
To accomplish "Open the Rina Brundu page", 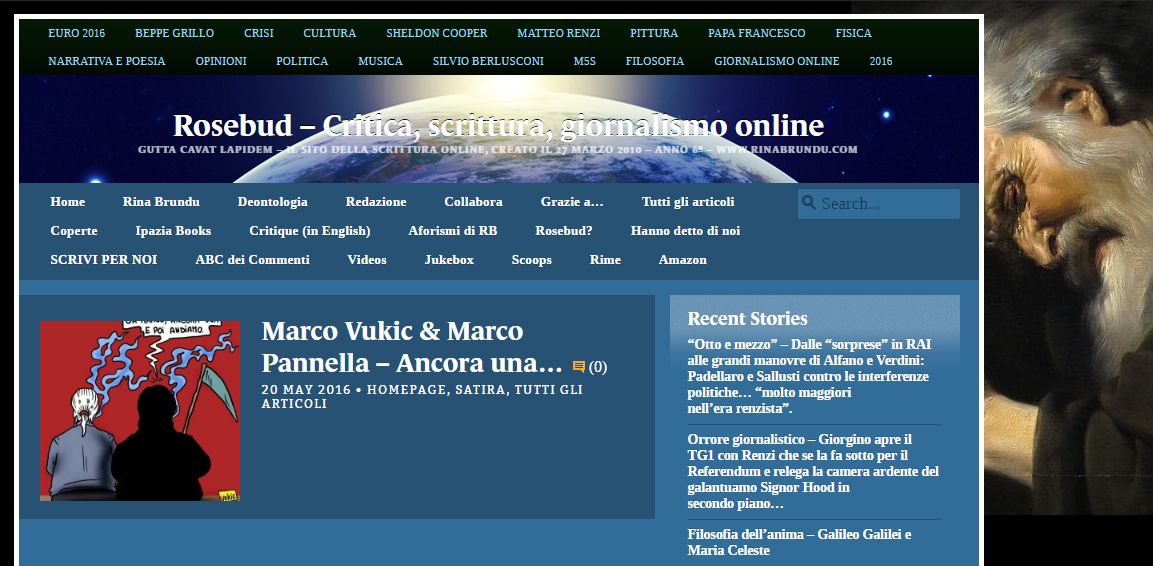I will (x=161, y=201).
